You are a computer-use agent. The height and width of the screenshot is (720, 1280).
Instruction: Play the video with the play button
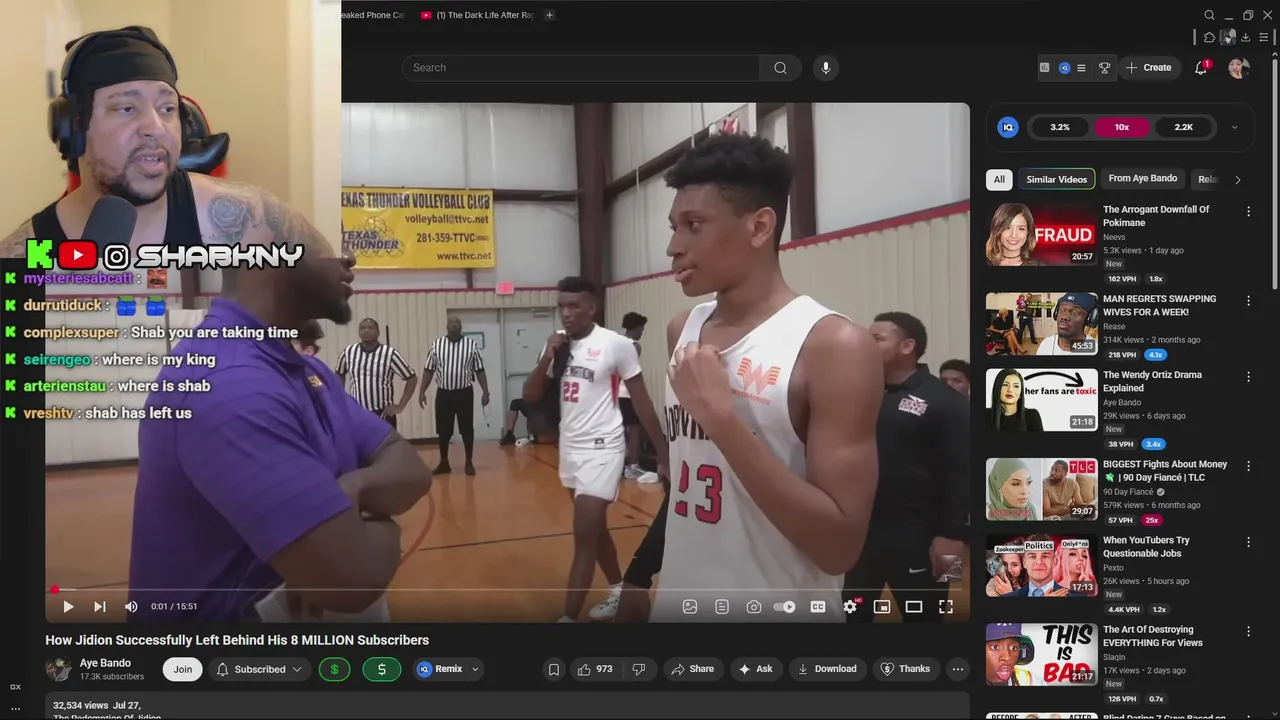coord(68,606)
